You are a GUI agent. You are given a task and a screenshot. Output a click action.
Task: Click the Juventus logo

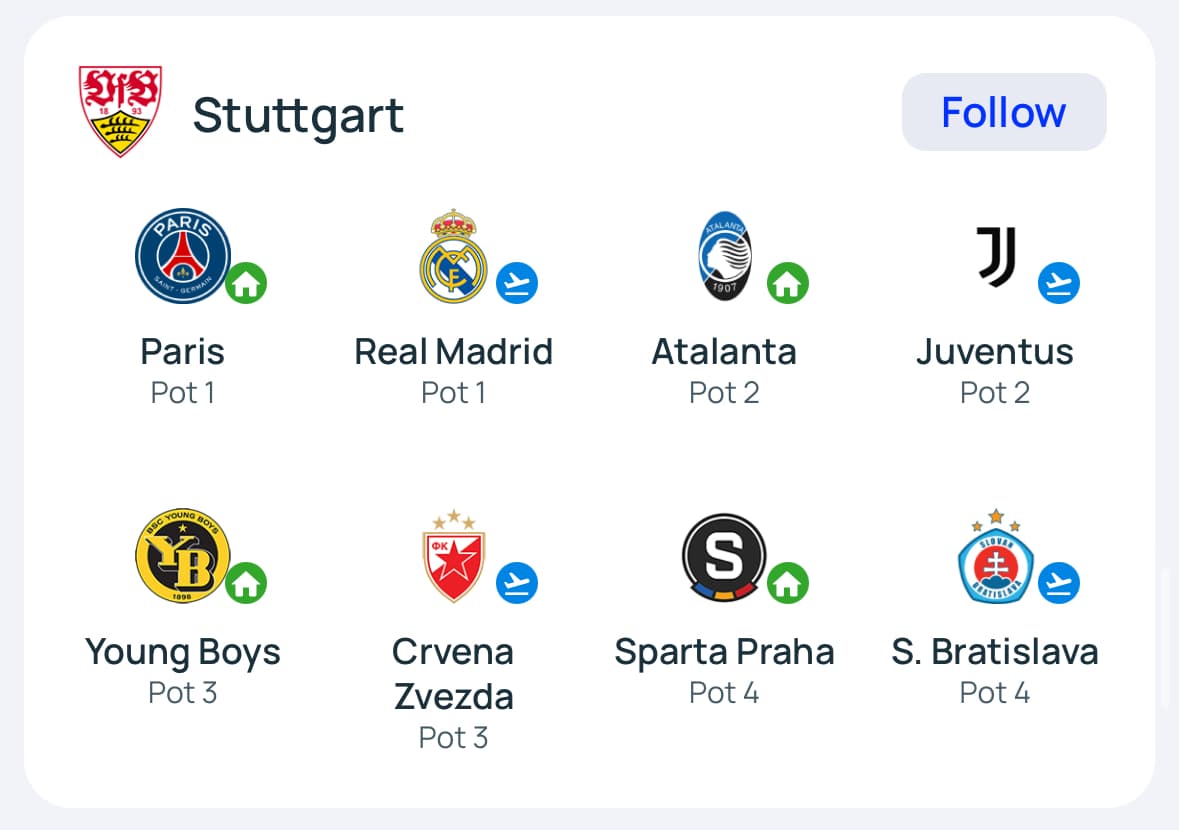995,256
